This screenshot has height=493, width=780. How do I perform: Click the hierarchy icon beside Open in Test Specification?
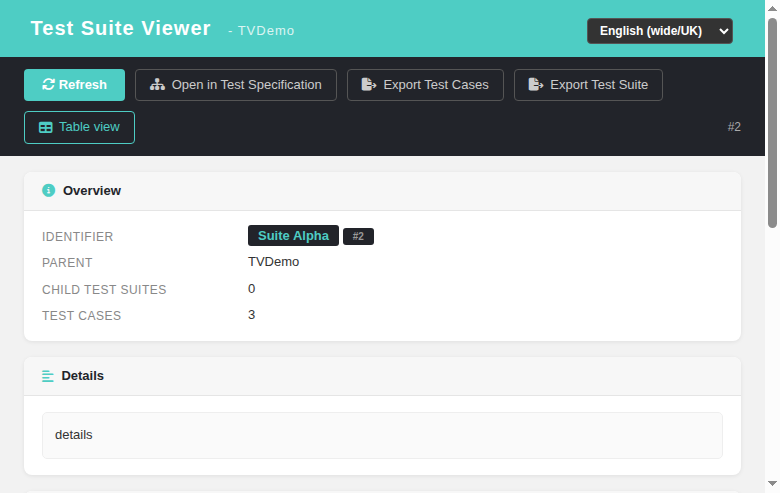(157, 85)
